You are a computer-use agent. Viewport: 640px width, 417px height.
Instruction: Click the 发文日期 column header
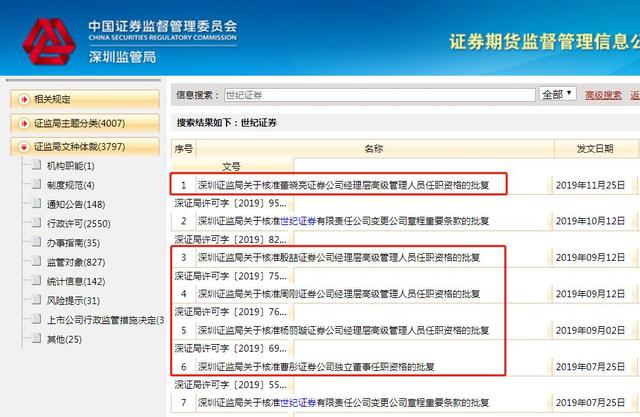(595, 149)
